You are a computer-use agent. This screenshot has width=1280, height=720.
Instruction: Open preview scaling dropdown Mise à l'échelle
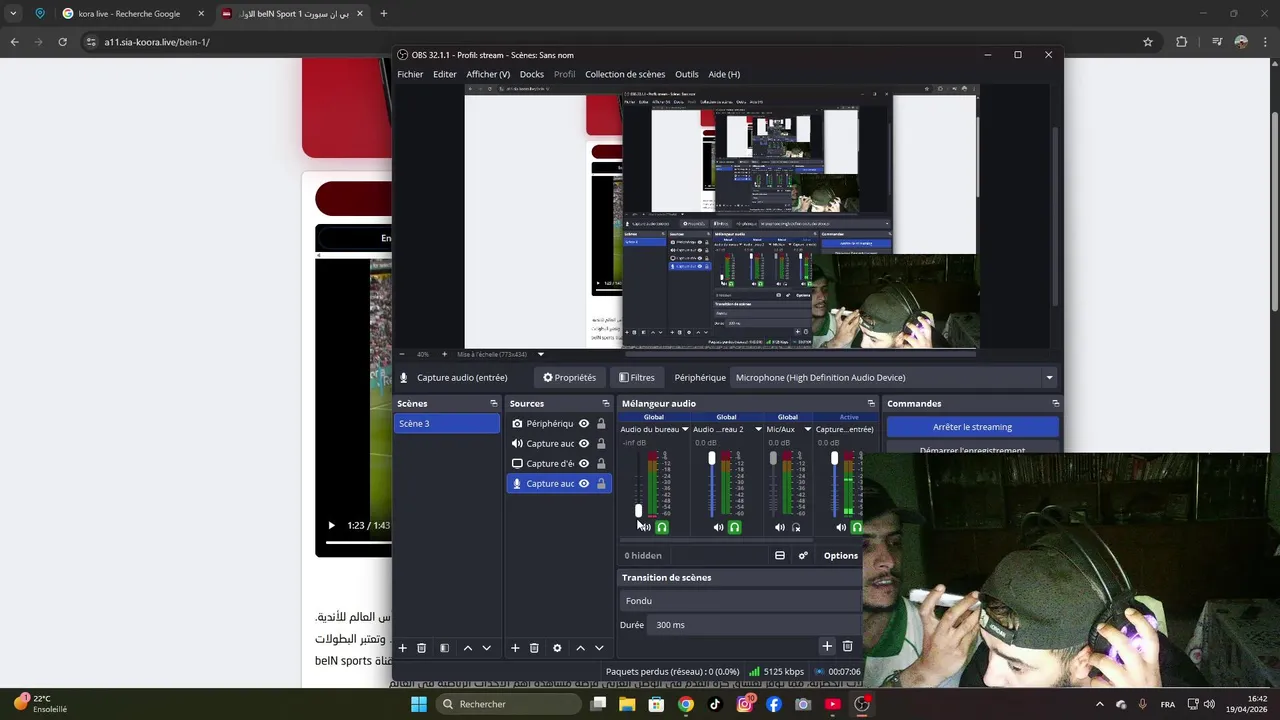(x=541, y=354)
